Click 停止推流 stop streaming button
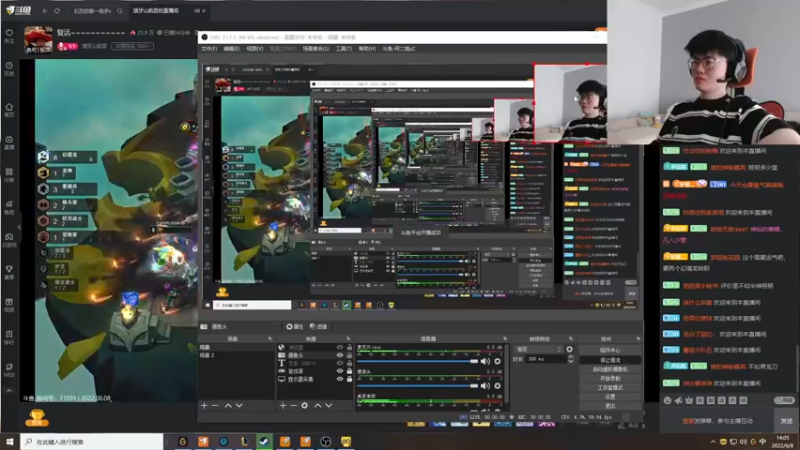800x450 pixels. [610, 360]
